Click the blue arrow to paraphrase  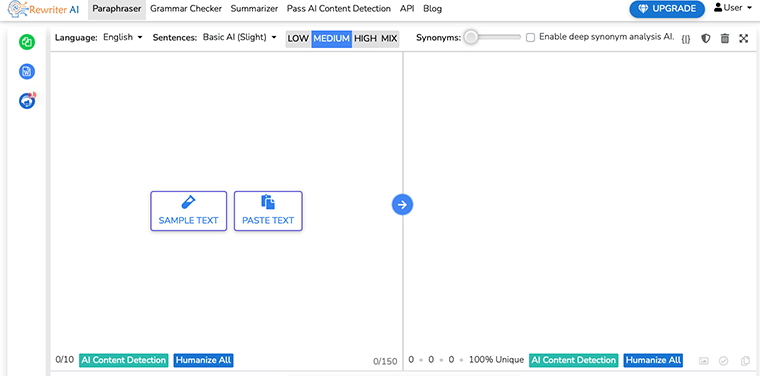[402, 204]
